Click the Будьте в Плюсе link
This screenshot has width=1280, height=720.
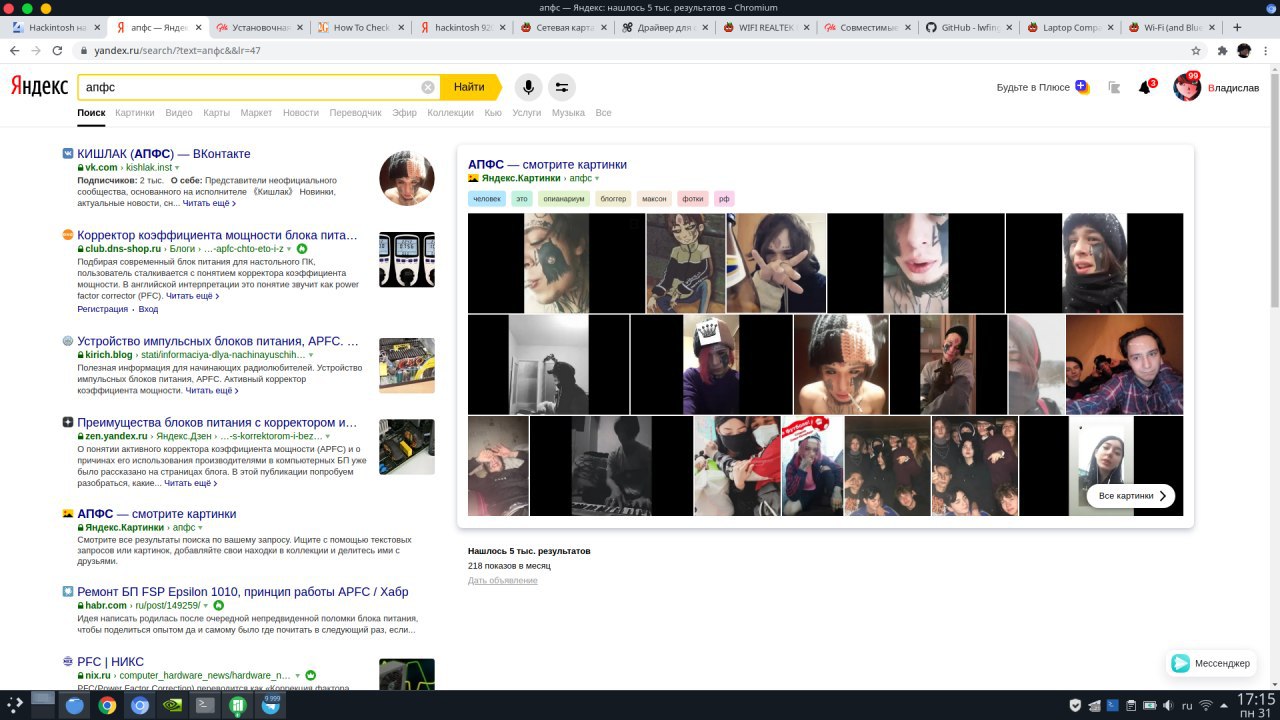(1042, 87)
